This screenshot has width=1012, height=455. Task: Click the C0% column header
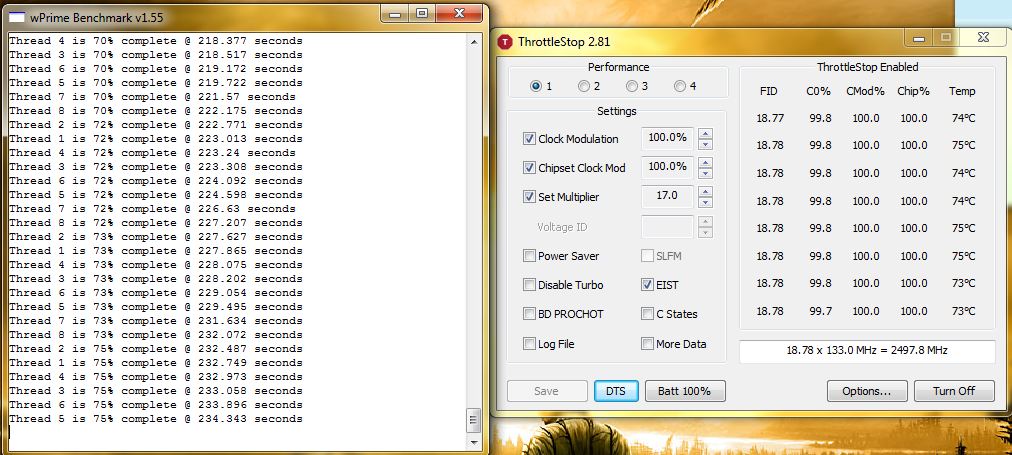[x=818, y=92]
